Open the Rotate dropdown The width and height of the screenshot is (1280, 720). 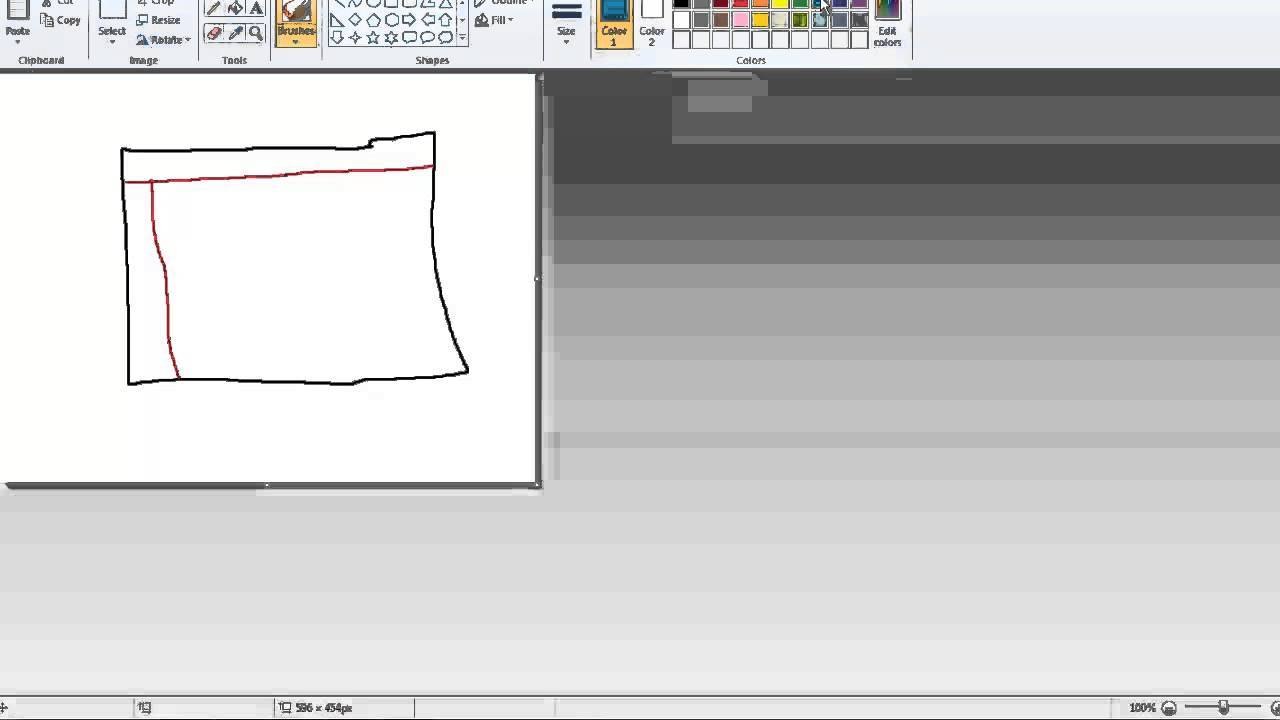click(x=162, y=40)
